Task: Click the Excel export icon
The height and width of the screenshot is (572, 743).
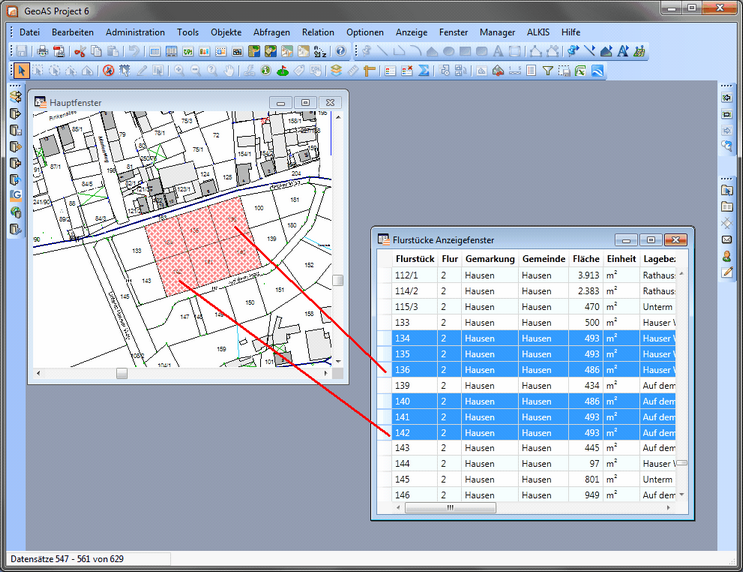Action: (581, 71)
